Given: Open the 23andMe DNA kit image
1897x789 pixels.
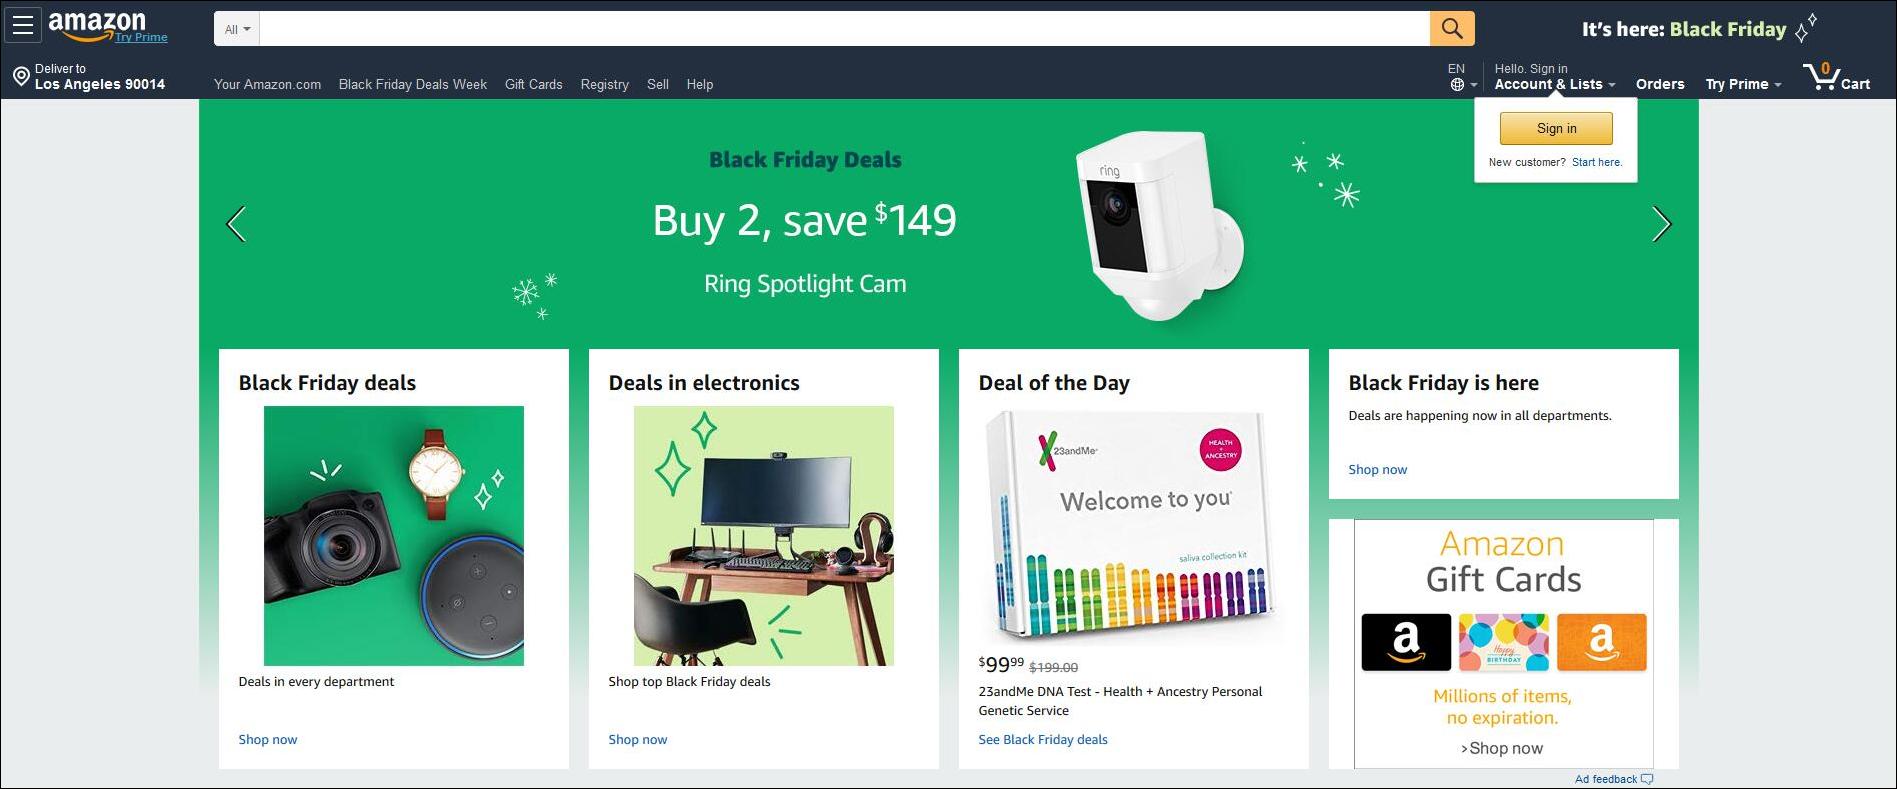Looking at the screenshot, I should tap(1133, 527).
